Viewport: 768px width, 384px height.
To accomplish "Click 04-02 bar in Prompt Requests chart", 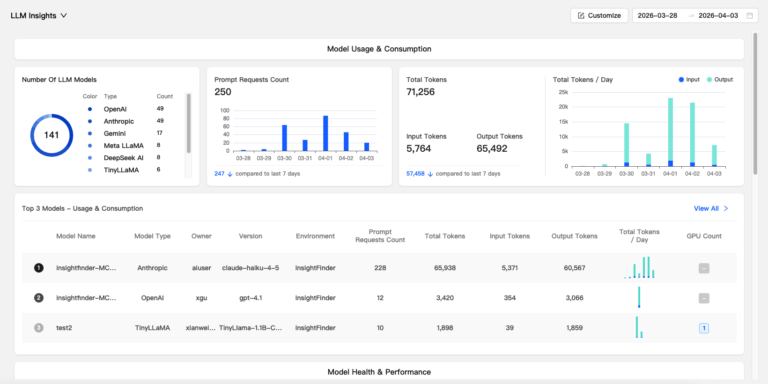I will 346,142.
